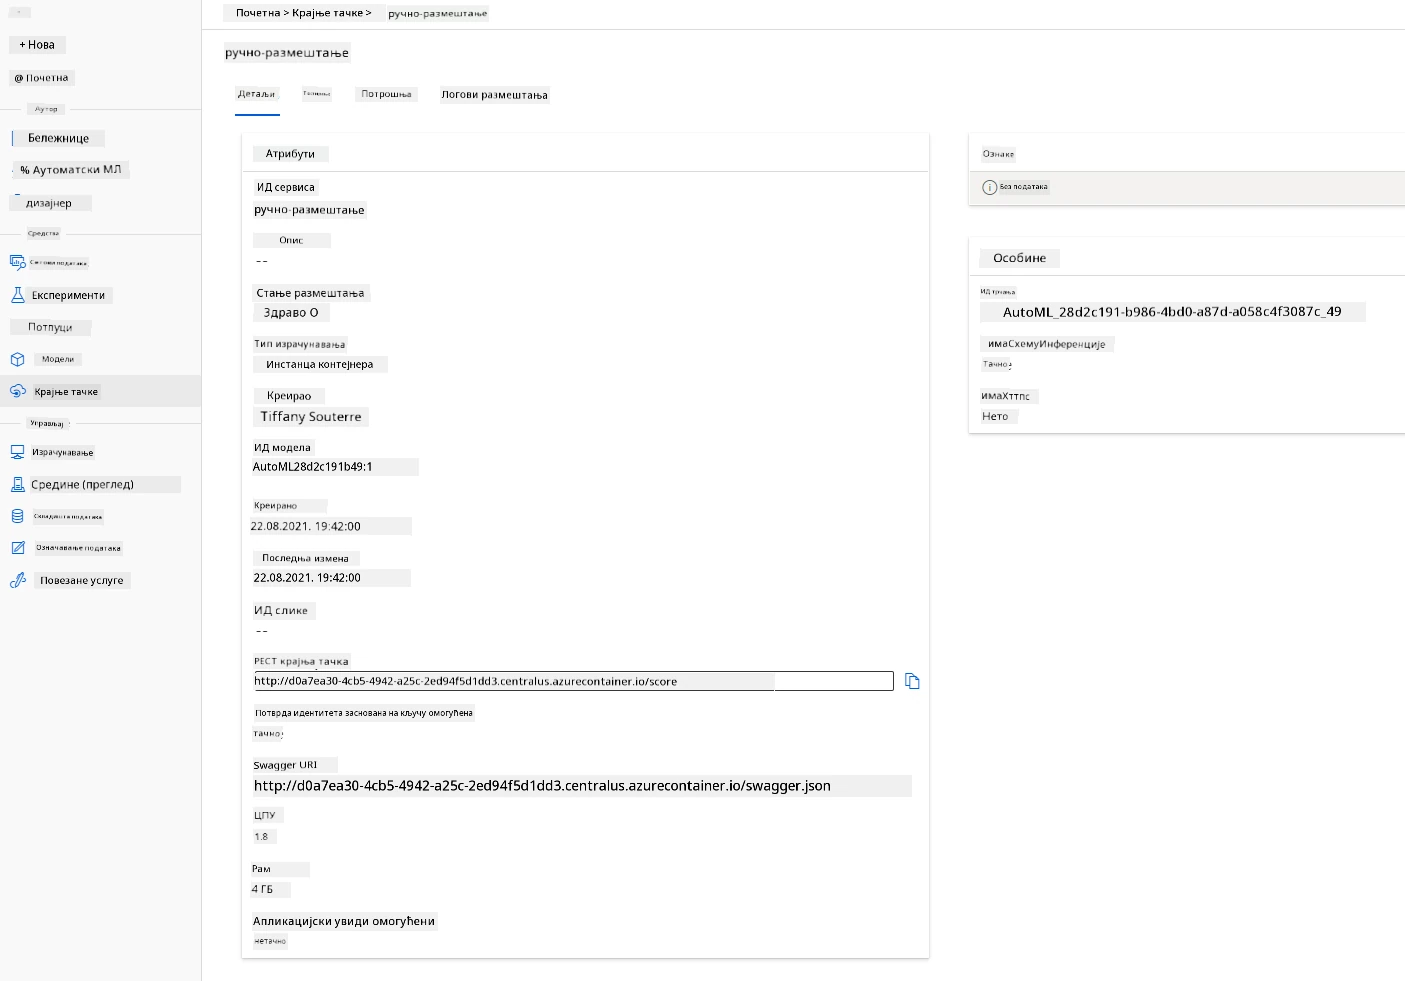This screenshot has width=1405, height=981.
Task: Click the datasets icon in the sidebar
Action: click(x=17, y=262)
